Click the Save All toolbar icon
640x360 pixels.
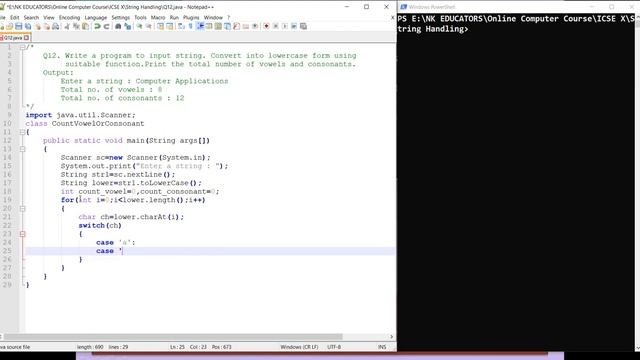point(28,27)
